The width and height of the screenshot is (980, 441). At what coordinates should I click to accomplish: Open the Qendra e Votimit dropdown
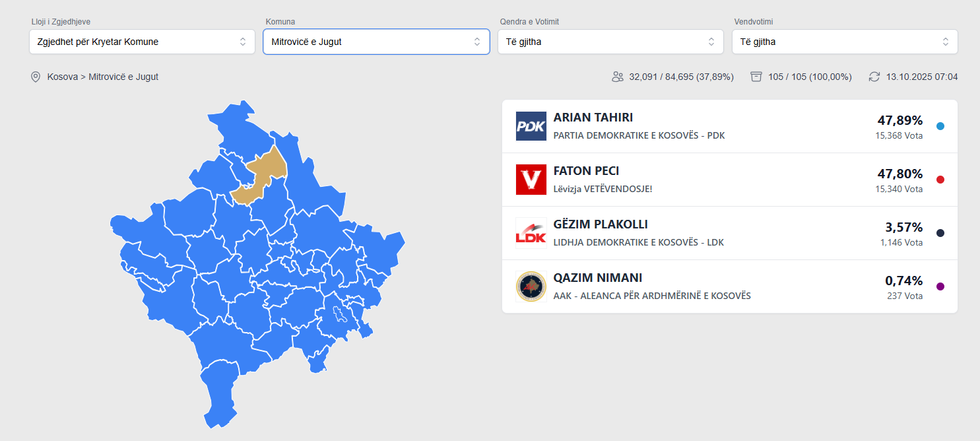[x=610, y=42]
